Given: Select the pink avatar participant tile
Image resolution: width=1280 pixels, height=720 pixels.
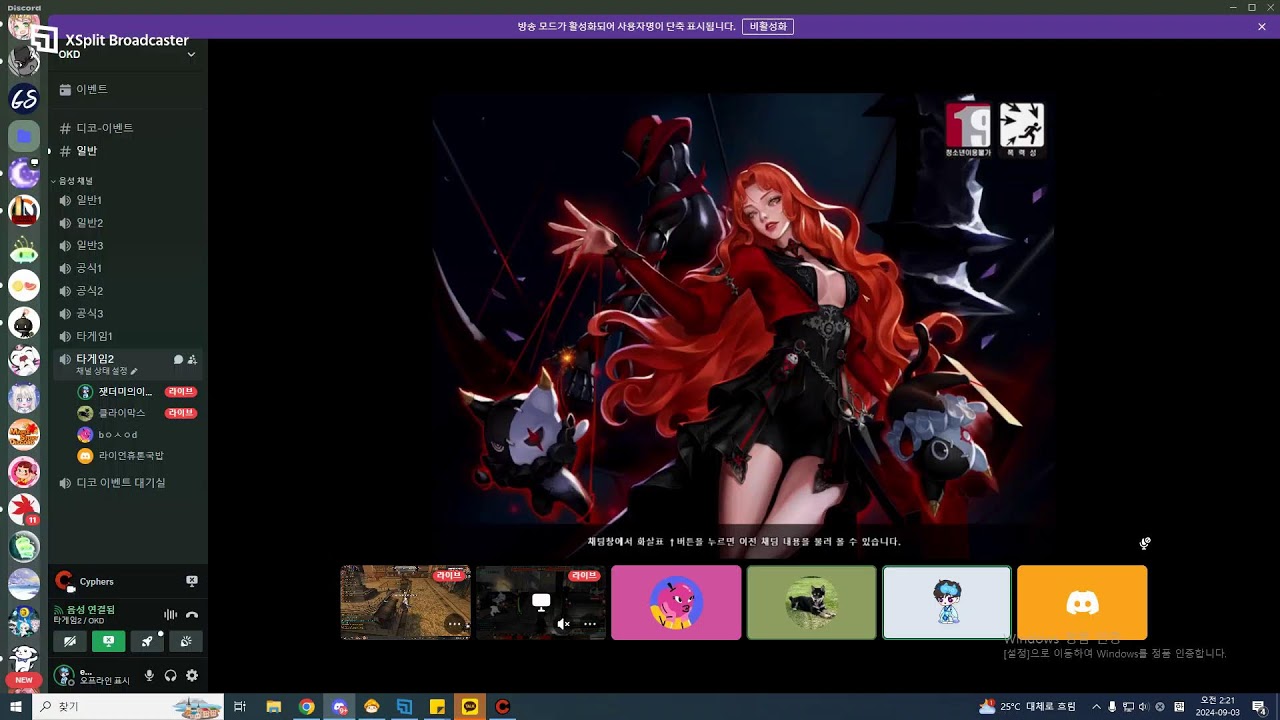Looking at the screenshot, I should (676, 602).
